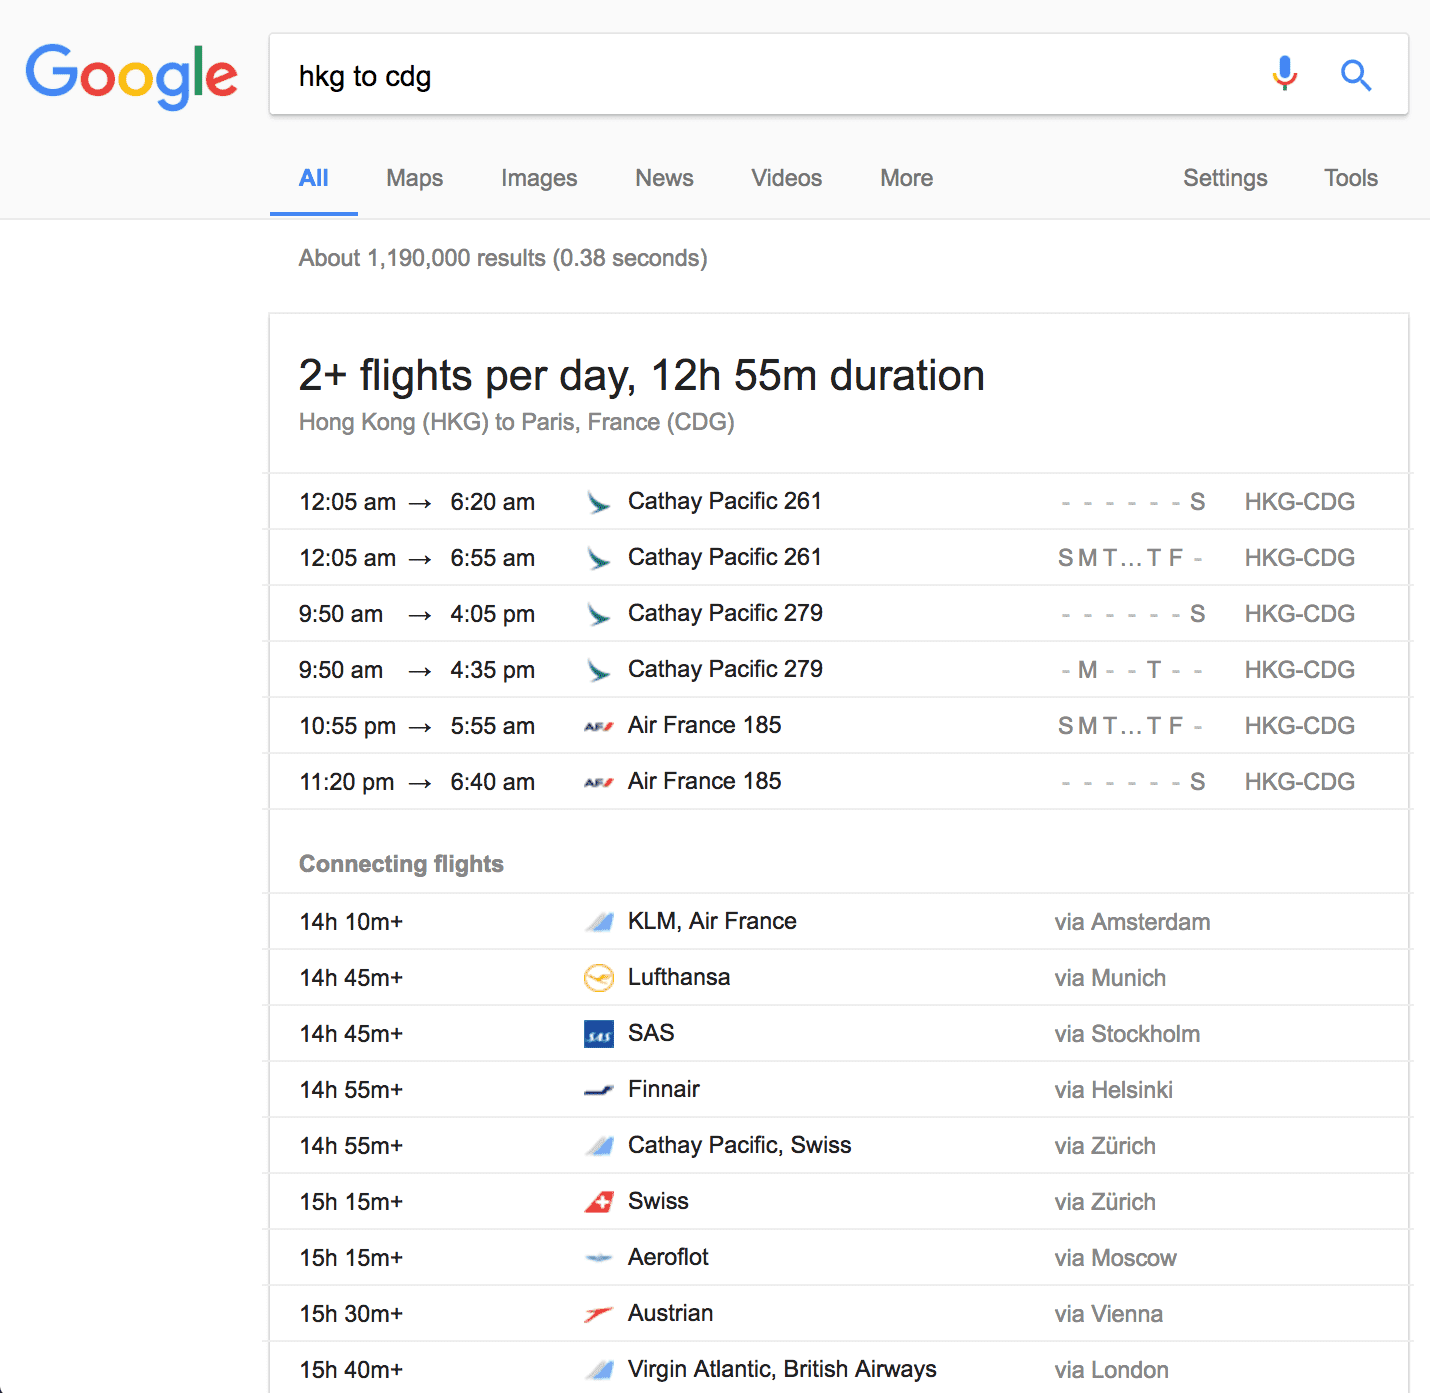This screenshot has width=1430, height=1393.
Task: Click 'Hong Kong (HKG) to Paris, France (CDG)' subtitle
Action: 516,422
